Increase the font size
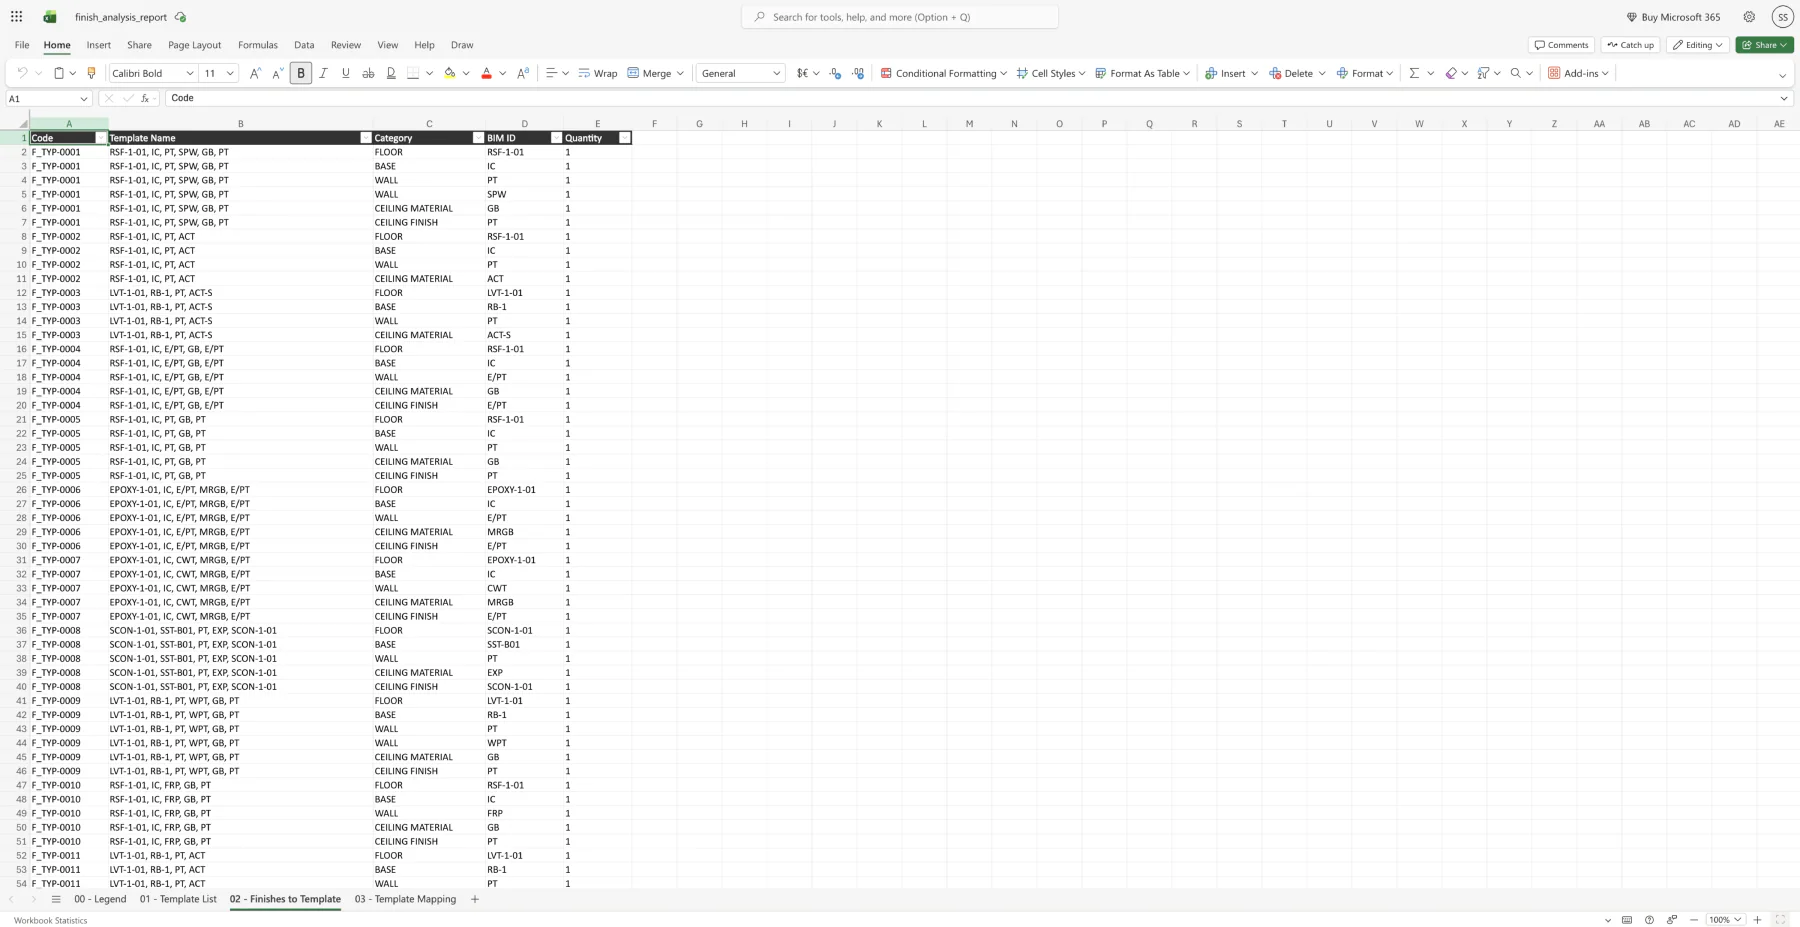 pos(254,73)
